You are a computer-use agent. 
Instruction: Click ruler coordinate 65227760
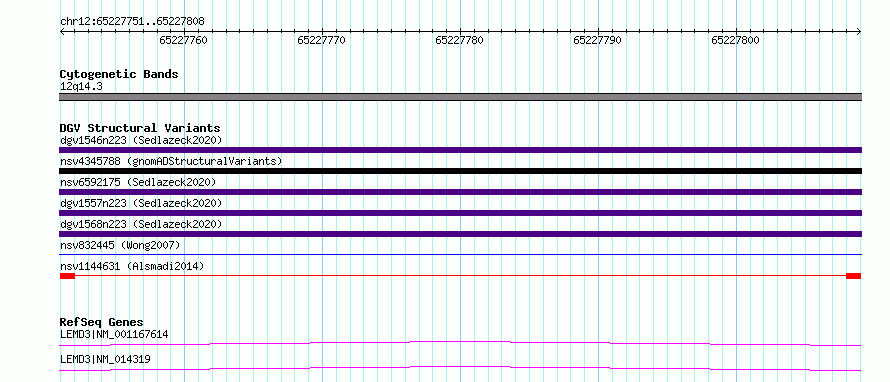click(183, 40)
